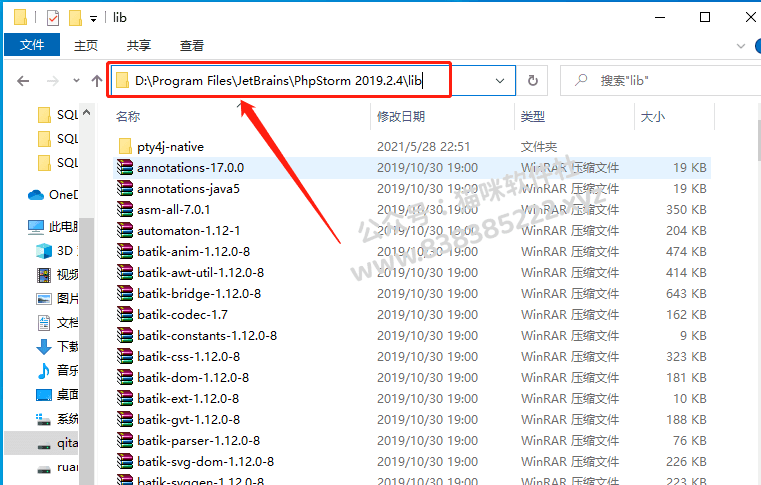761x485 pixels.
Task: Open Quick Access toolbar customize dropdown
Action: point(93,19)
